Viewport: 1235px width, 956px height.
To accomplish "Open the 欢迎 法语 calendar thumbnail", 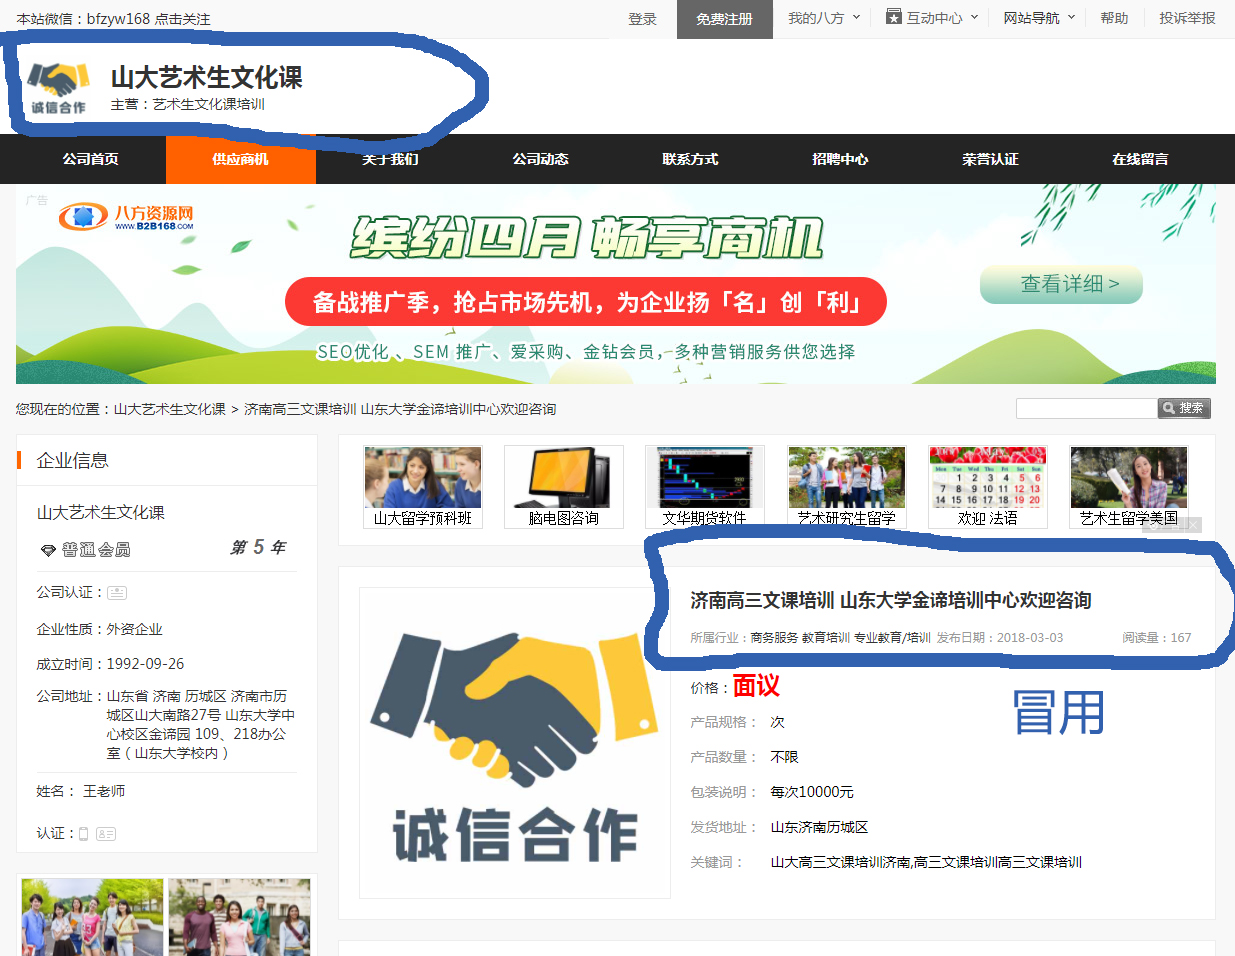I will pyautogui.click(x=988, y=487).
